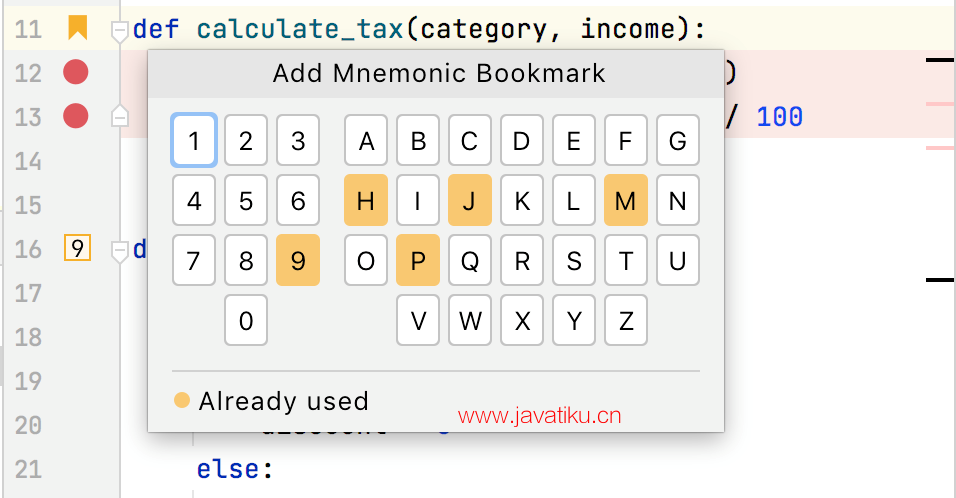Click the mnemonic bookmark 9 gutter icon
This screenshot has height=498, width=956.
(77, 247)
